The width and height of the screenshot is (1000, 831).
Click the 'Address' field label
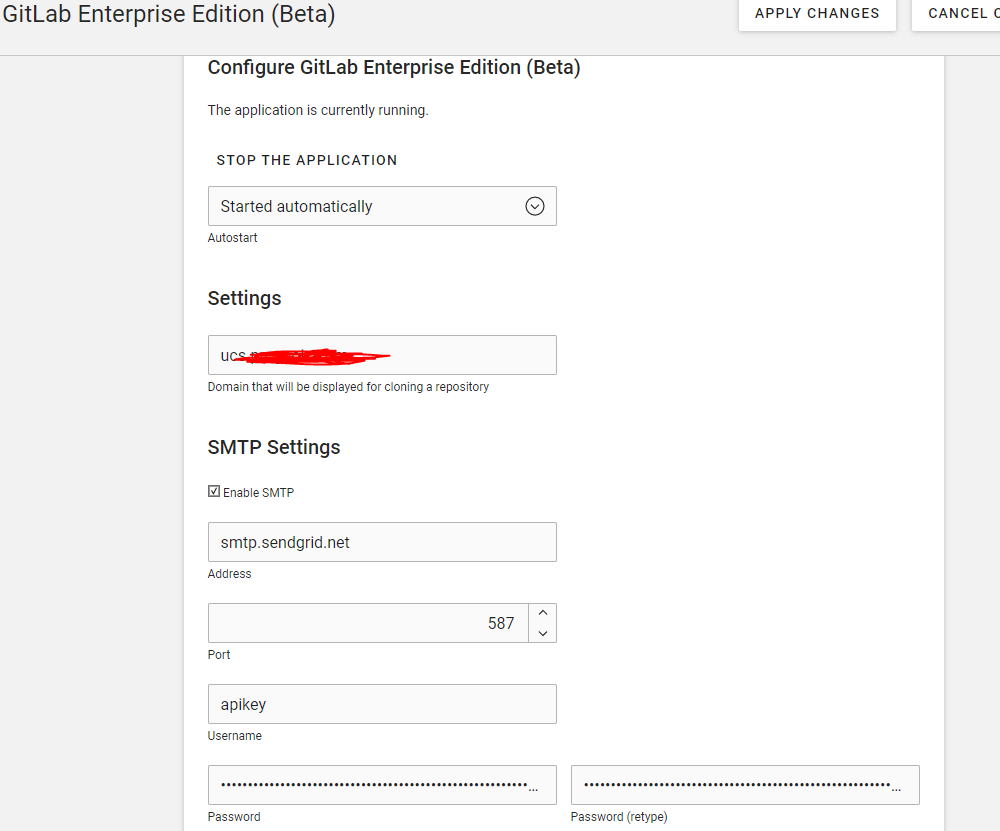tap(230, 574)
